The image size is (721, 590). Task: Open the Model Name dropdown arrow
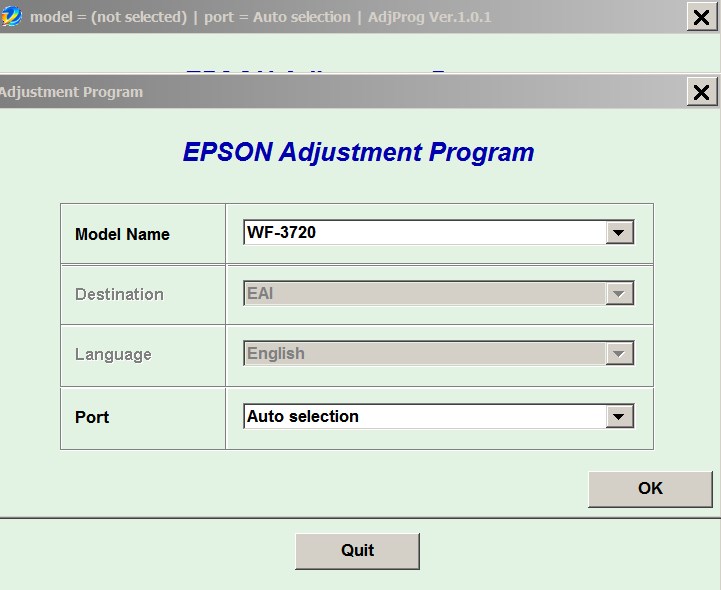pos(619,232)
